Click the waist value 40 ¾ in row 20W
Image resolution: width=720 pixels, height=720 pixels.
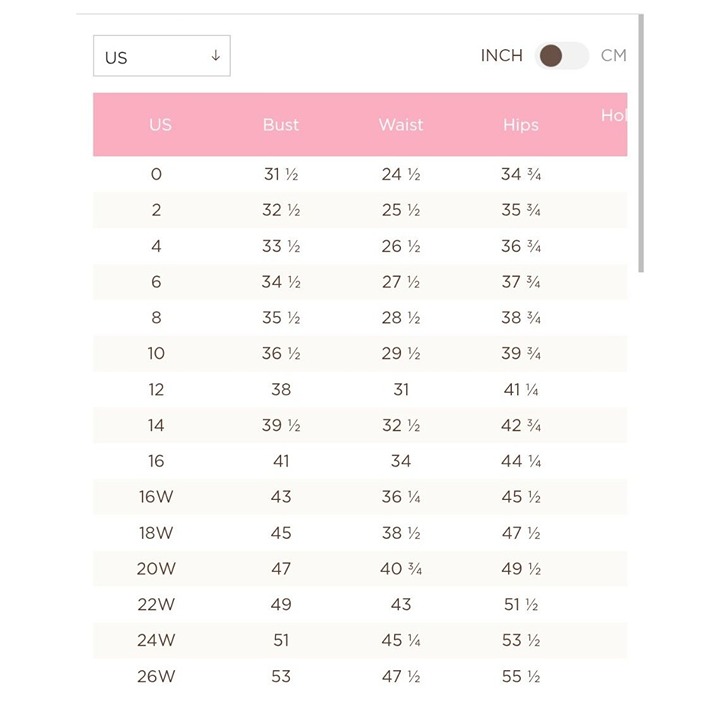pyautogui.click(x=401, y=568)
